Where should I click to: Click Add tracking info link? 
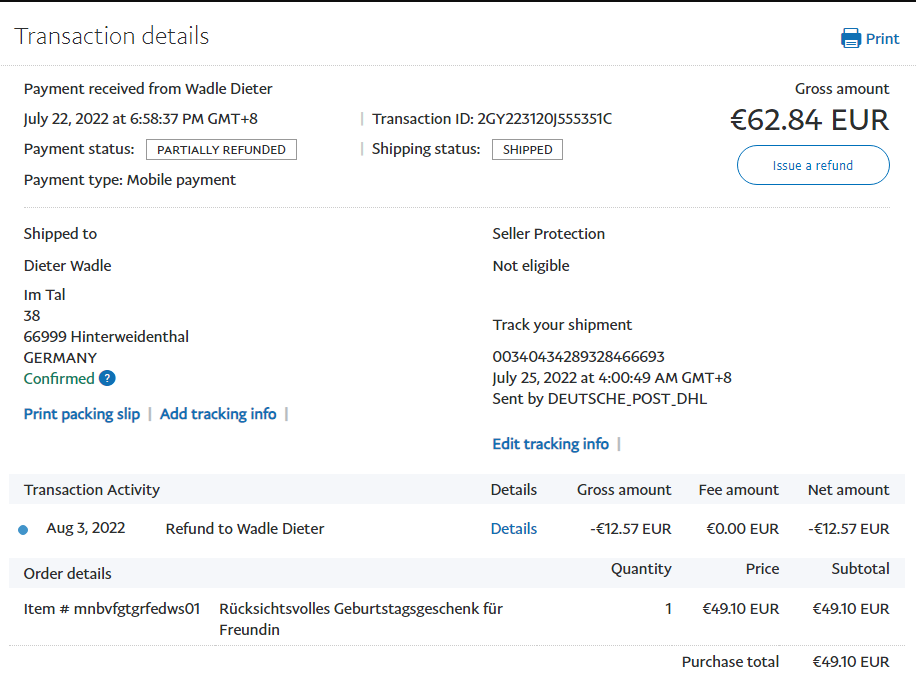point(218,414)
